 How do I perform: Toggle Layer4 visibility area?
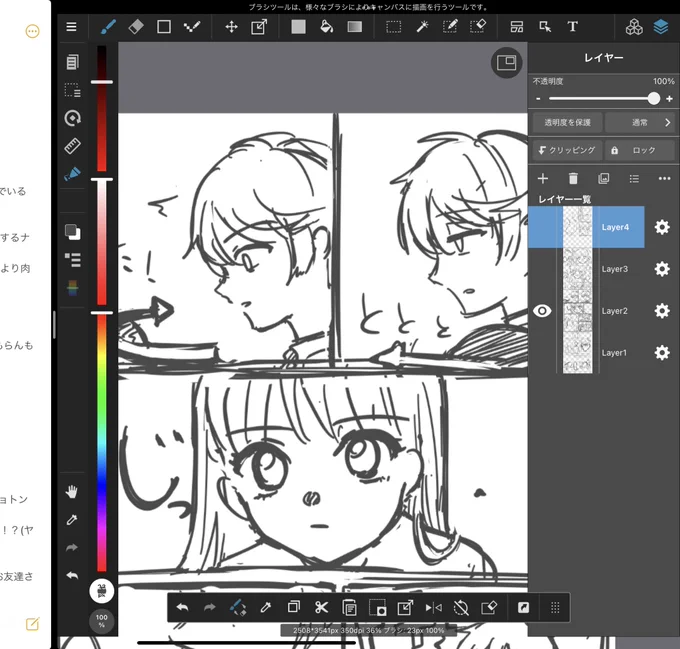pos(542,227)
